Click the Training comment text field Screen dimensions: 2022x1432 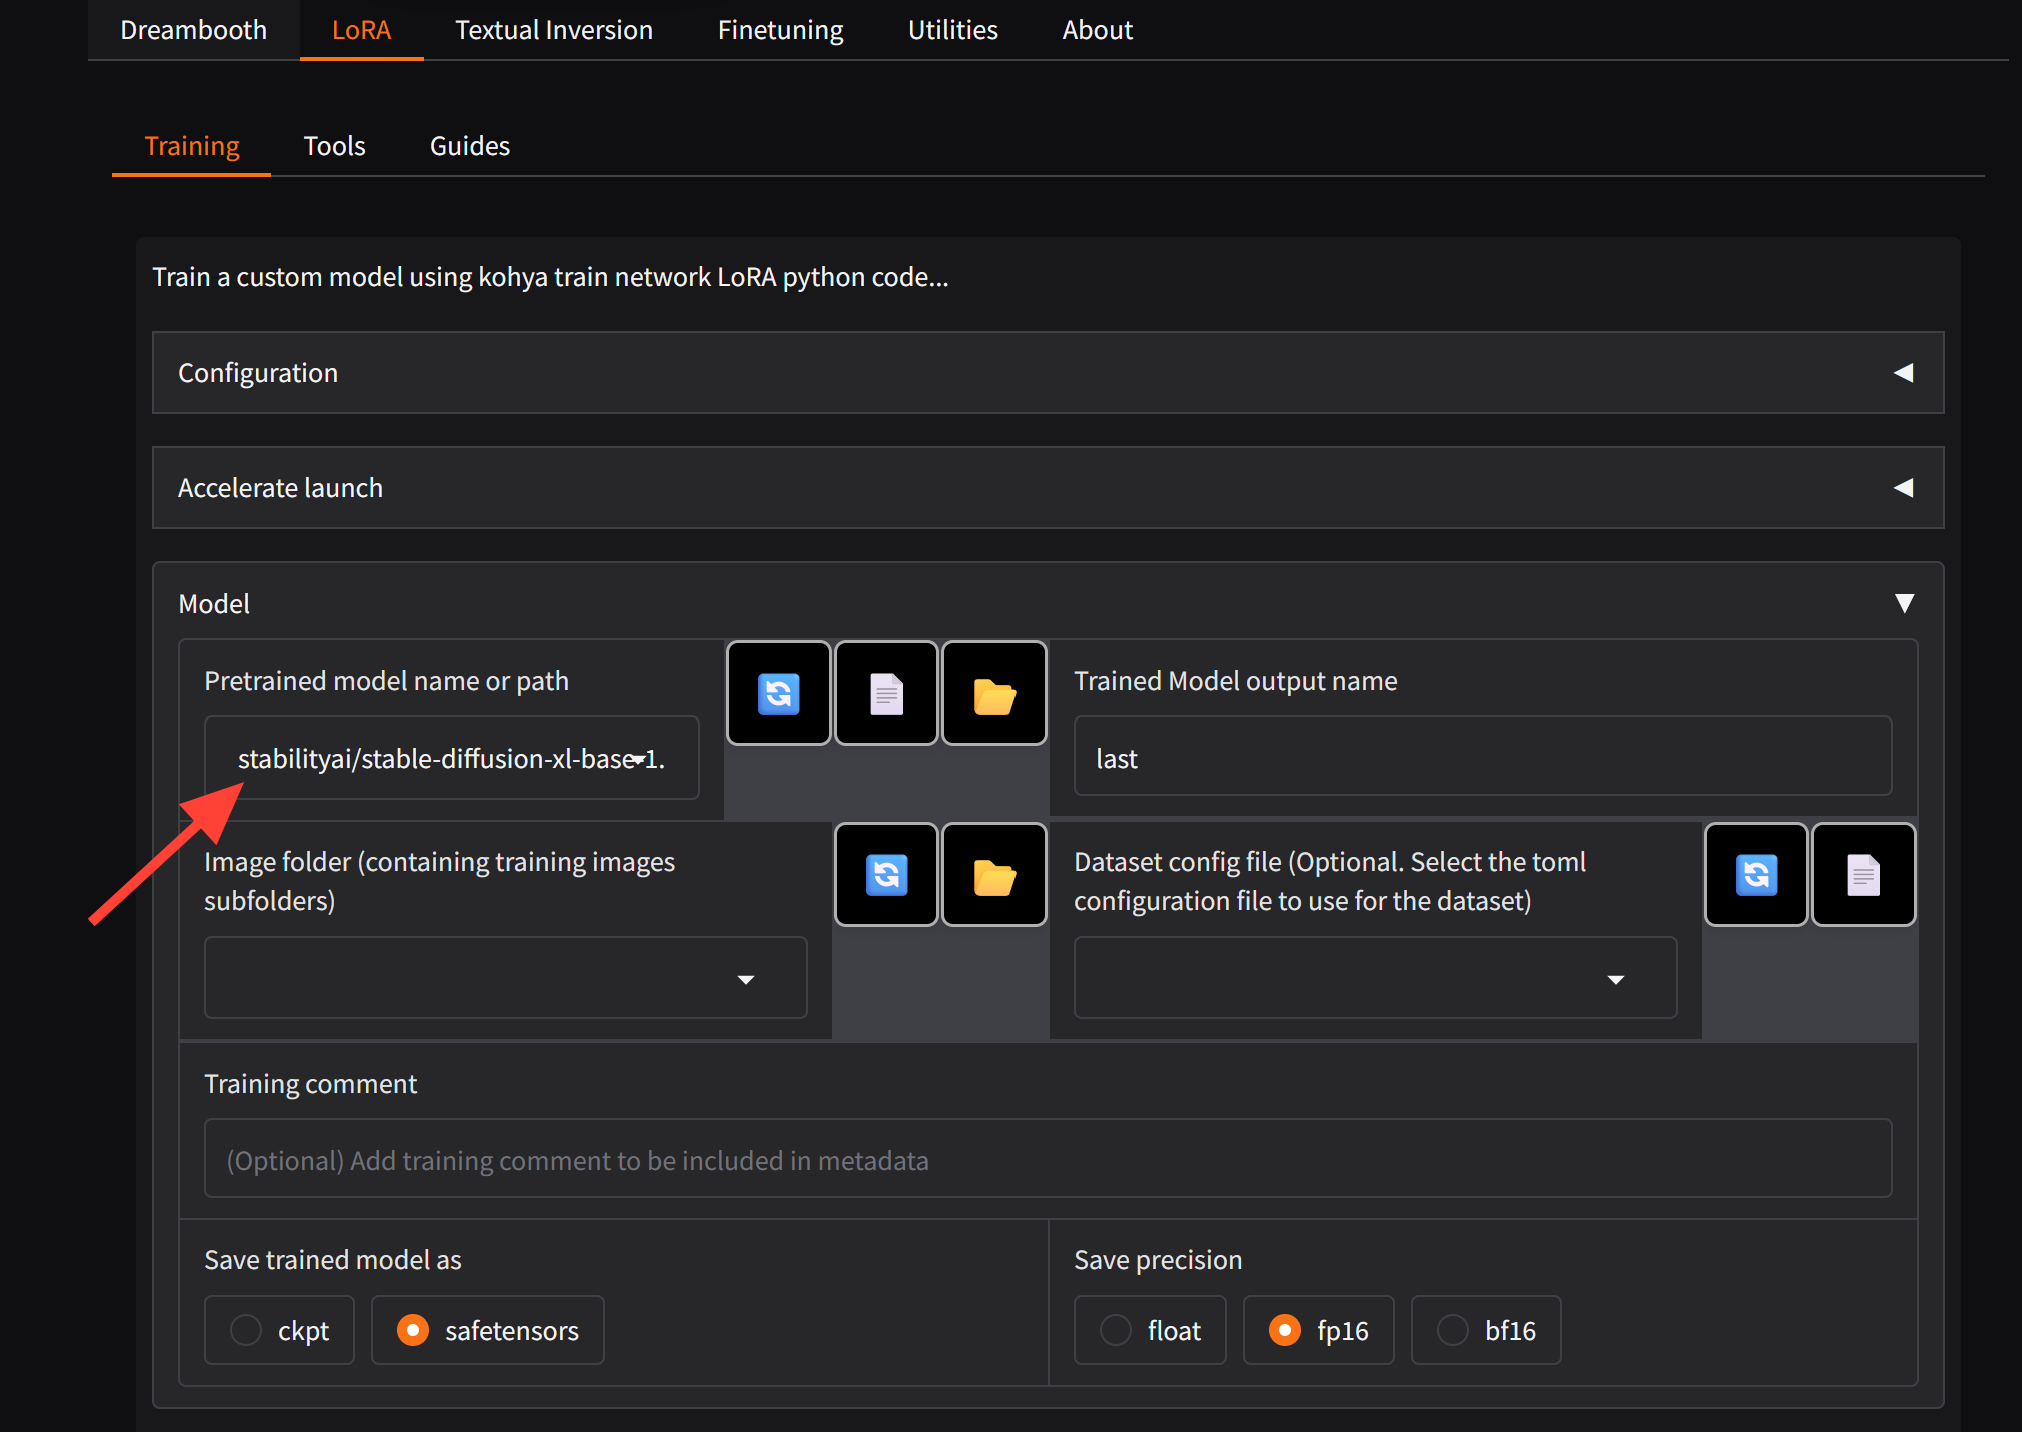pos(1047,1160)
